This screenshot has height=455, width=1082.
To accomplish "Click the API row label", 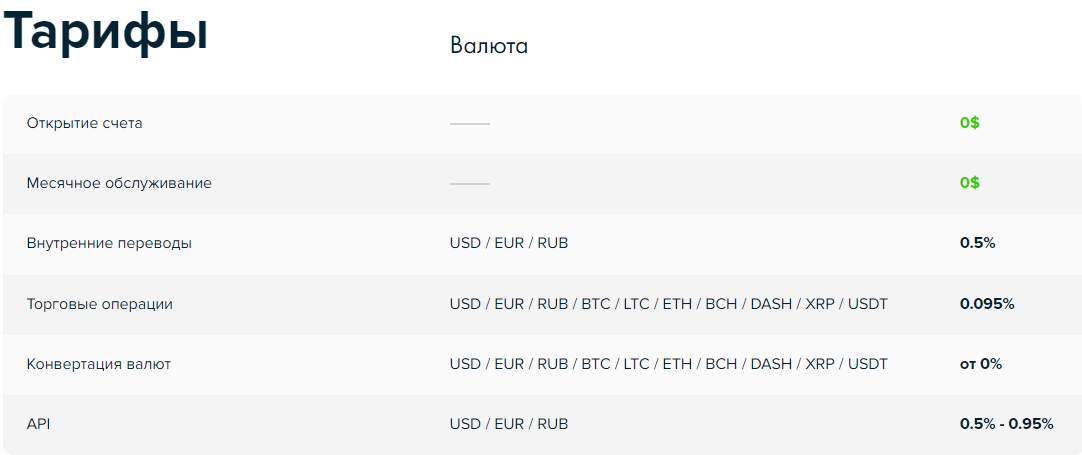I will pos(39,424).
